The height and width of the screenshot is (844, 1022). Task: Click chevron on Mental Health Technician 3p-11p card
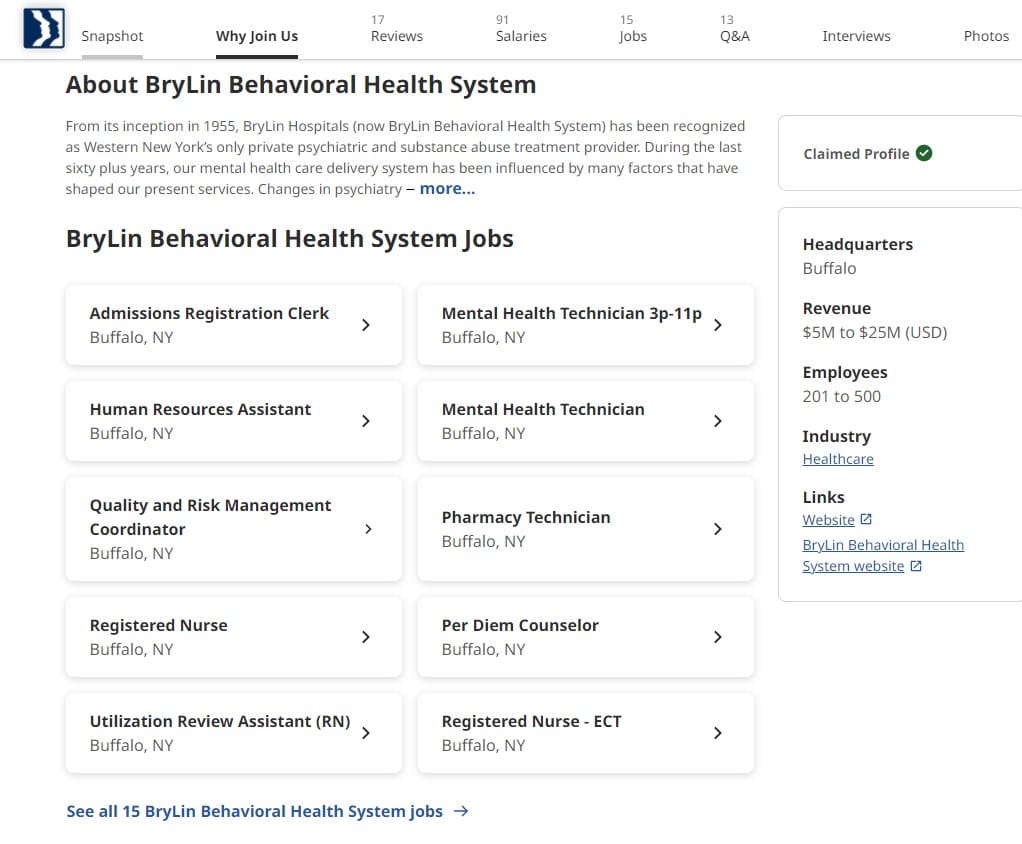coord(718,325)
